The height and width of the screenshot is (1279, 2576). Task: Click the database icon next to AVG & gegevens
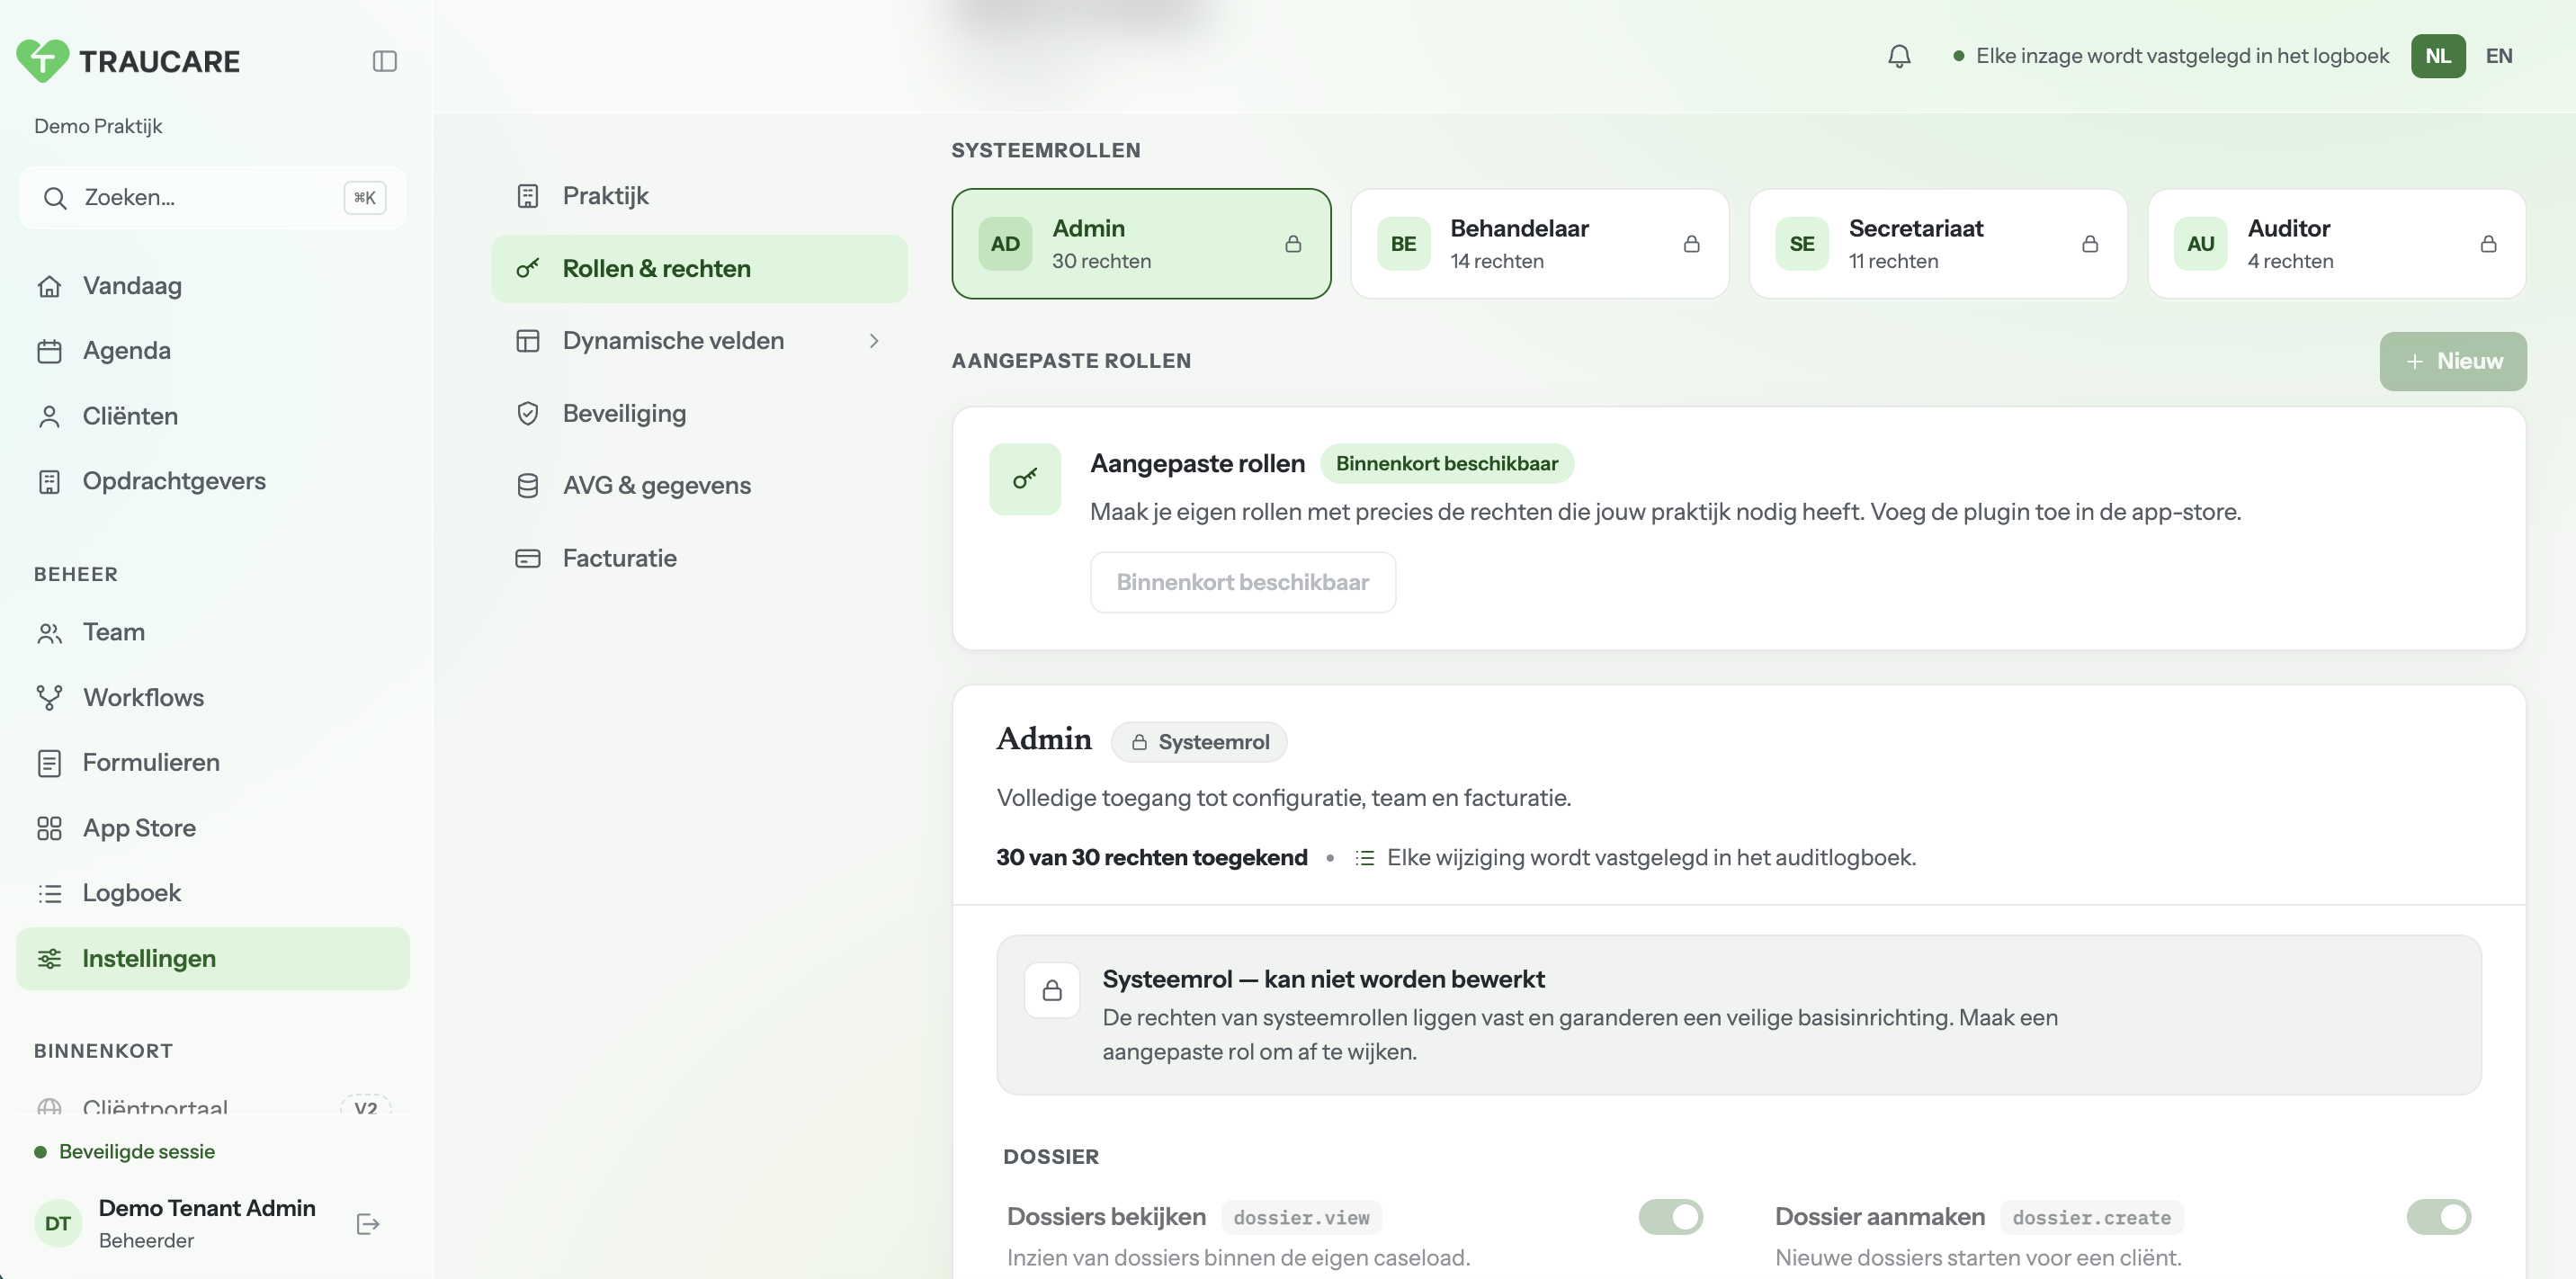(528, 485)
